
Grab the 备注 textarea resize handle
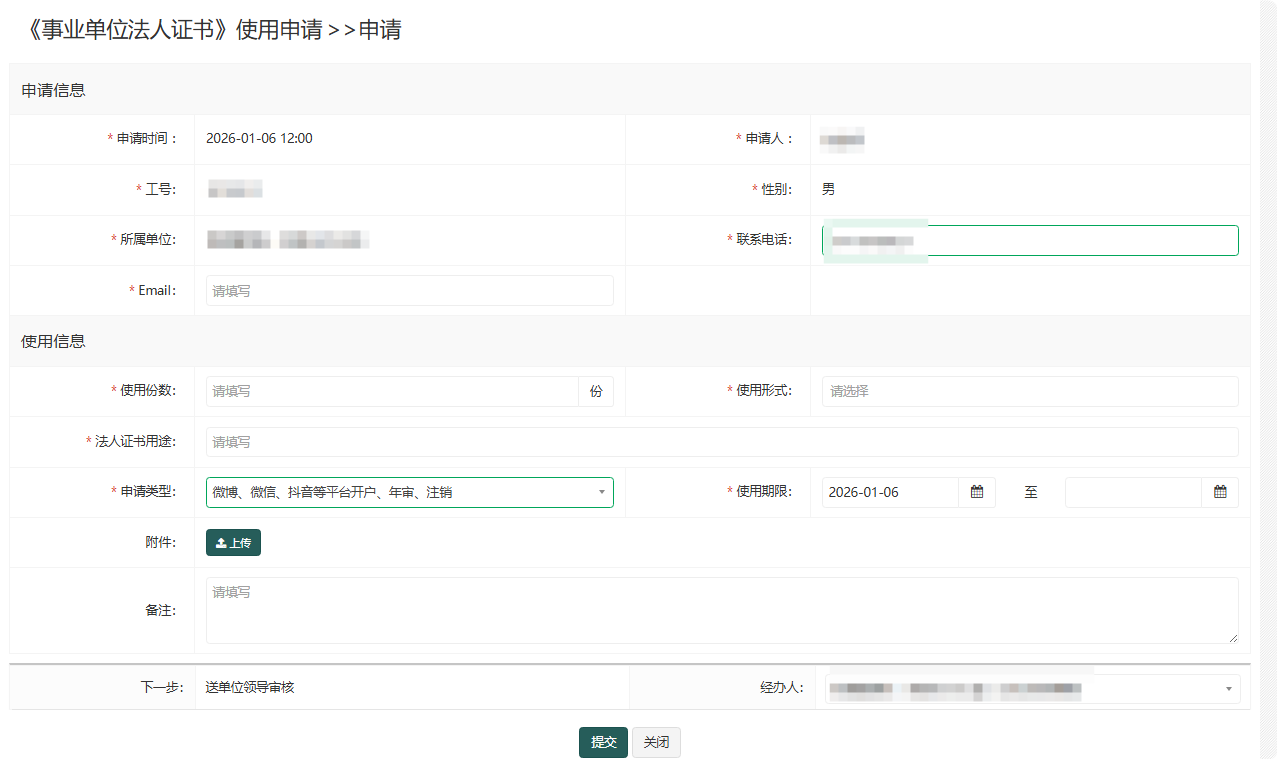(x=1232, y=637)
